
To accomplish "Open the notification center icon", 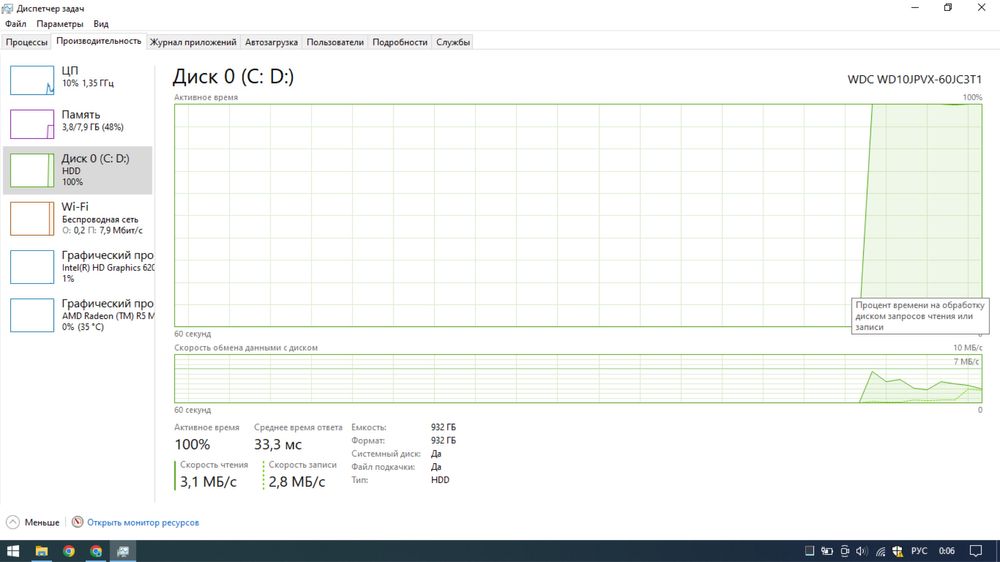I will pos(976,551).
